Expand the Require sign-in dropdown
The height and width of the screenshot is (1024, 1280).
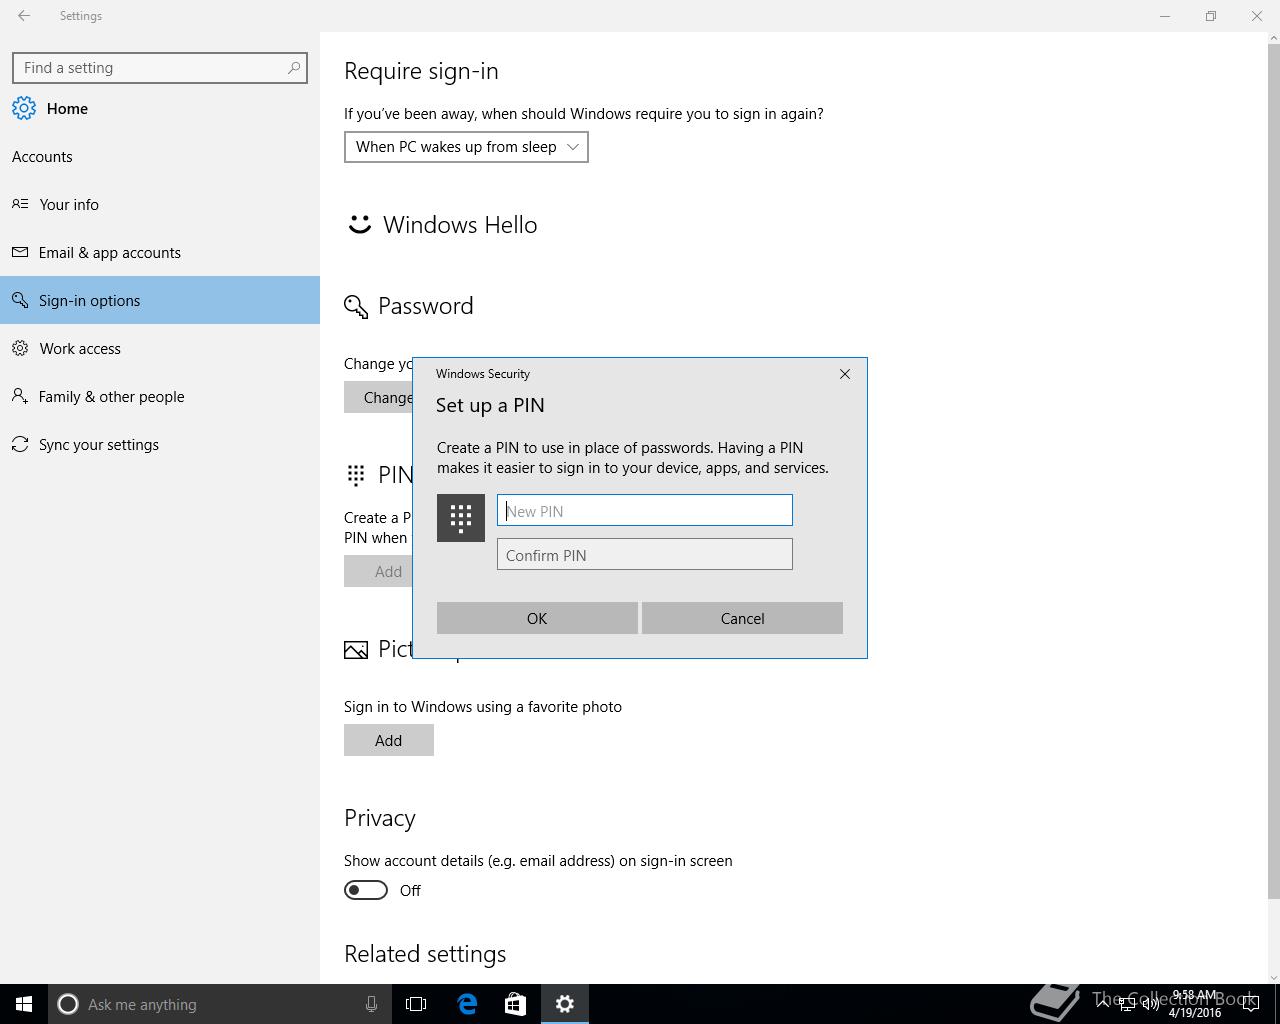(x=466, y=147)
